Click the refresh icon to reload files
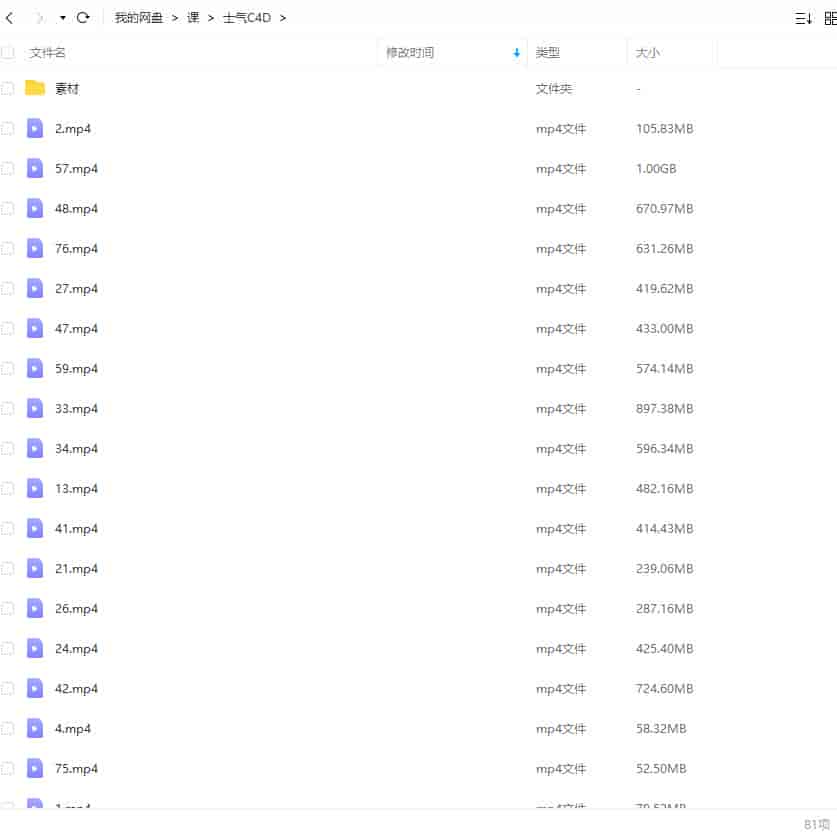The height and width of the screenshot is (836, 837). coord(83,17)
